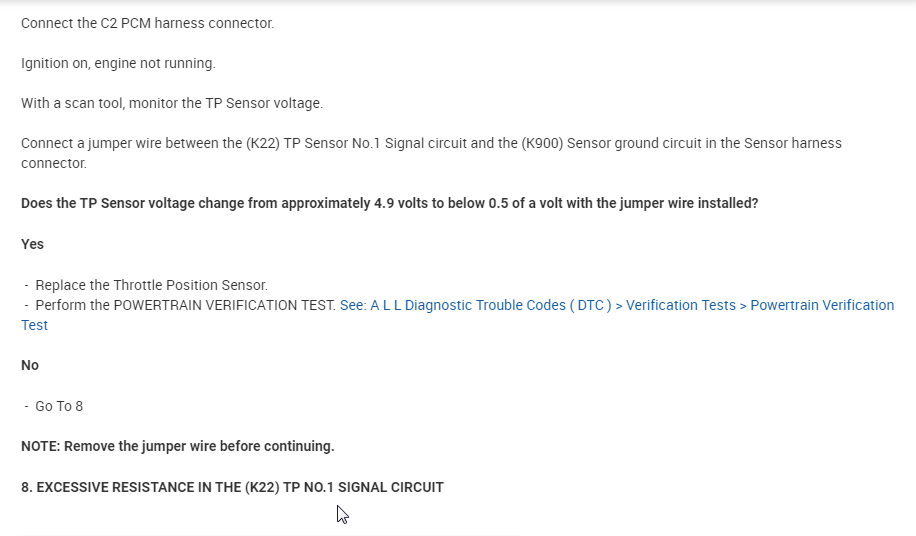Click the 'With a scan tool' instruction line
The width and height of the screenshot is (916, 536).
(x=172, y=103)
